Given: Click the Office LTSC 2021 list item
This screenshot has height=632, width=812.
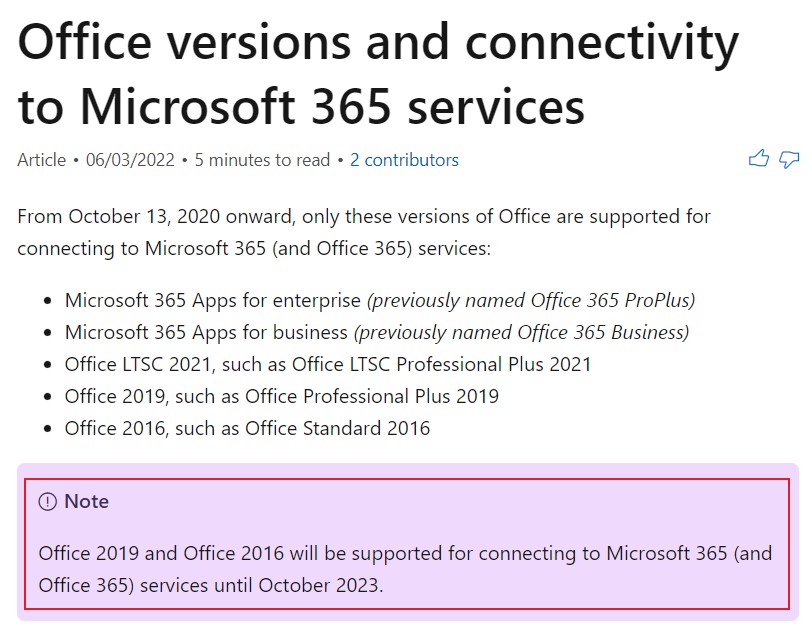Looking at the screenshot, I should pyautogui.click(x=328, y=364).
